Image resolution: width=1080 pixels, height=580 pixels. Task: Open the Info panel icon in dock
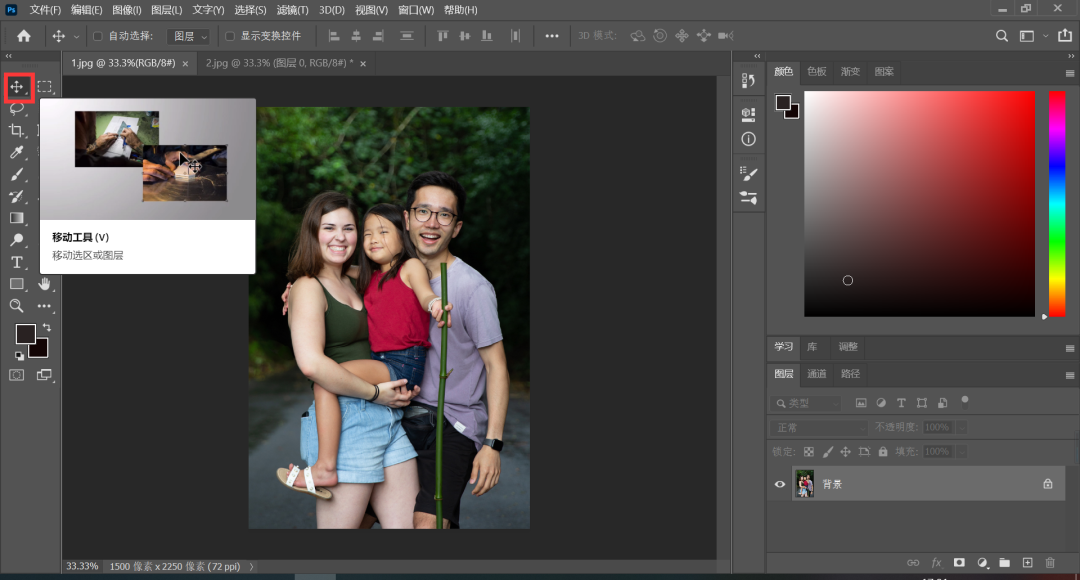coord(749,139)
